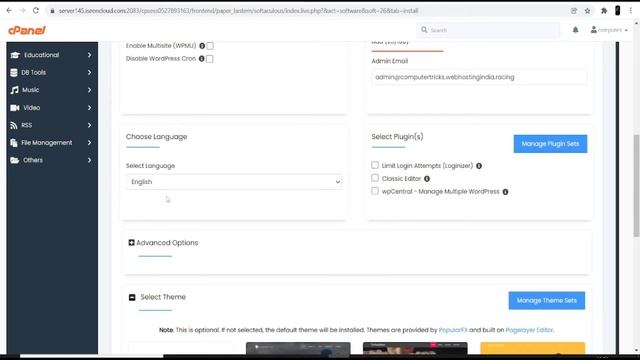Click the vertical page scrollbar
640x360 pixels.
pos(636,186)
